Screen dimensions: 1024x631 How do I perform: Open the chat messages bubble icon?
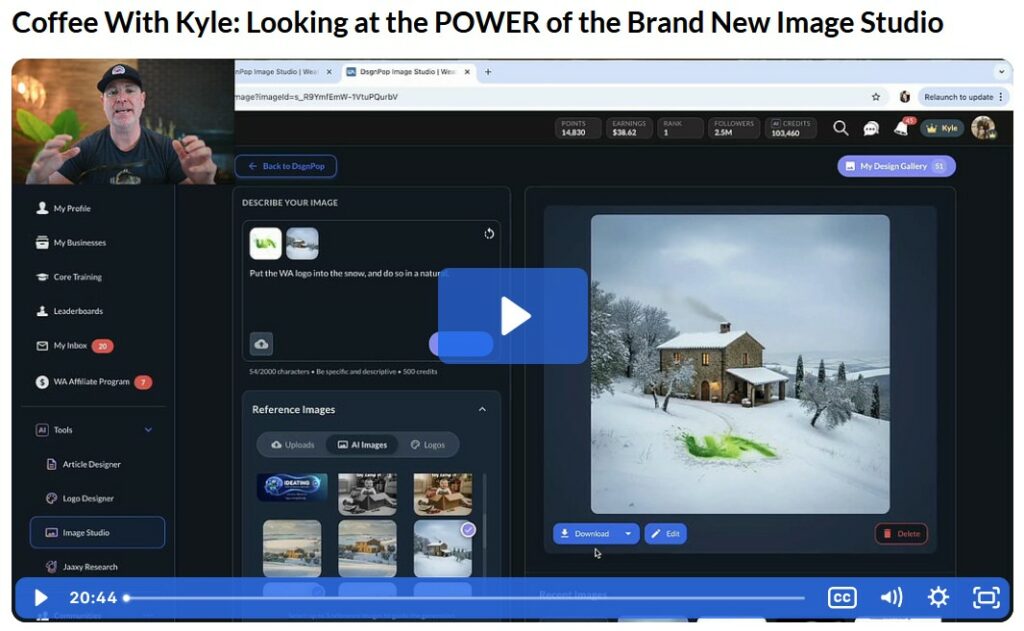pos(871,129)
